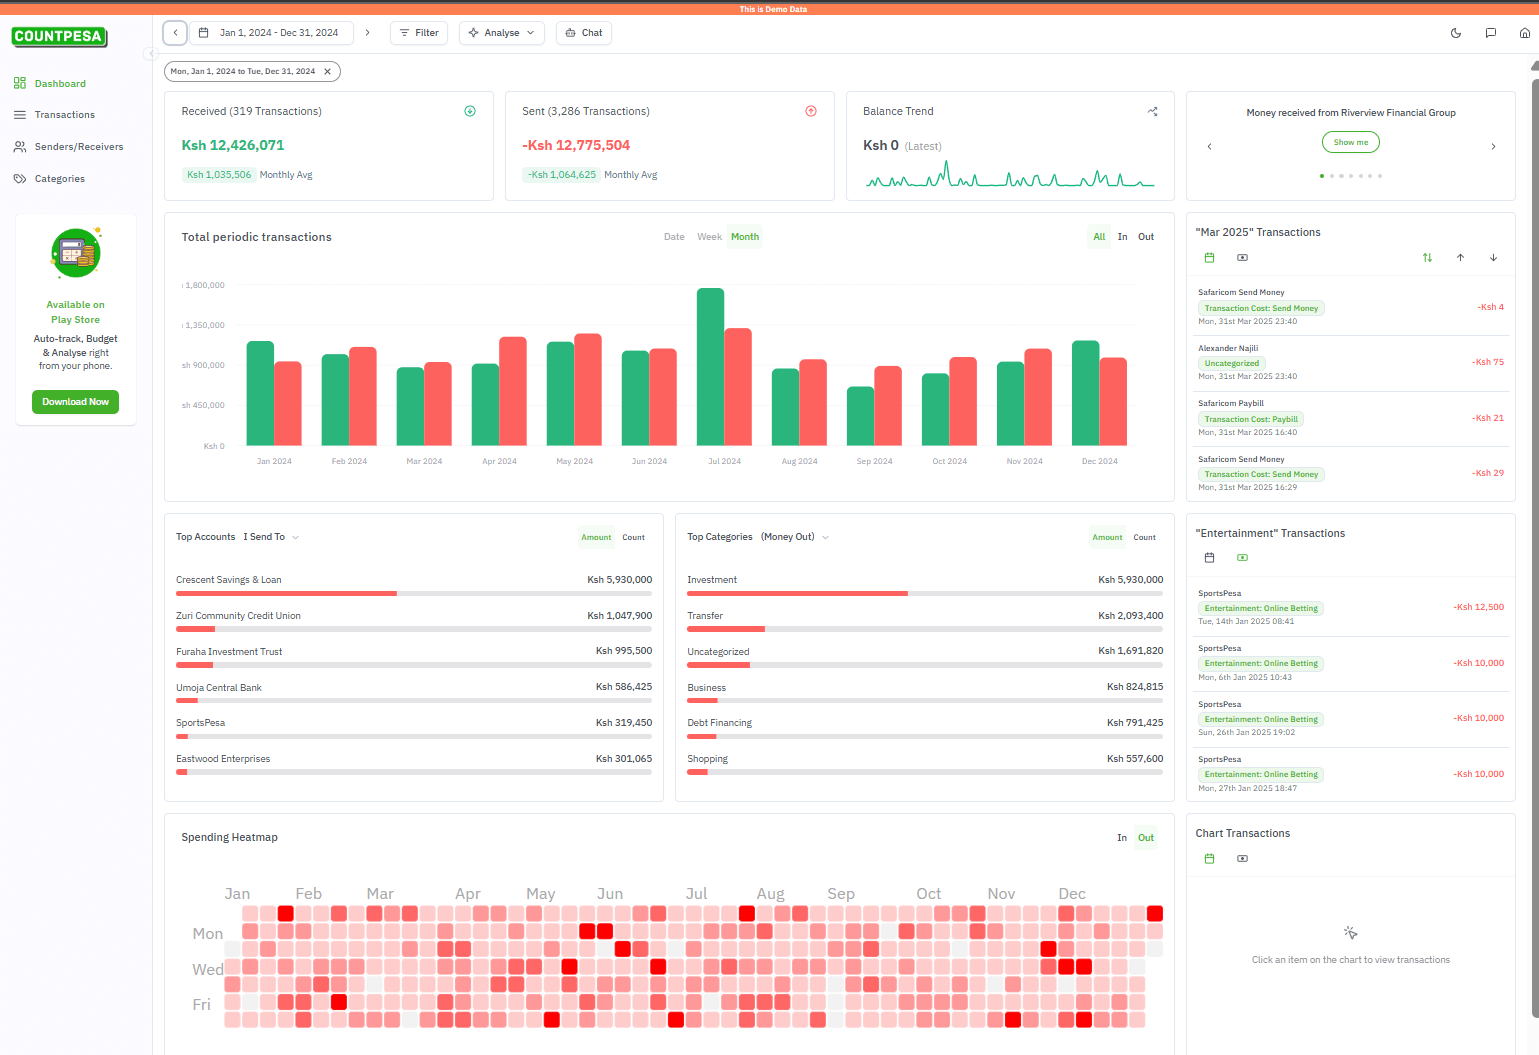The image size is (1539, 1055).
Task: Show only In transactions in chart
Action: pos(1122,237)
